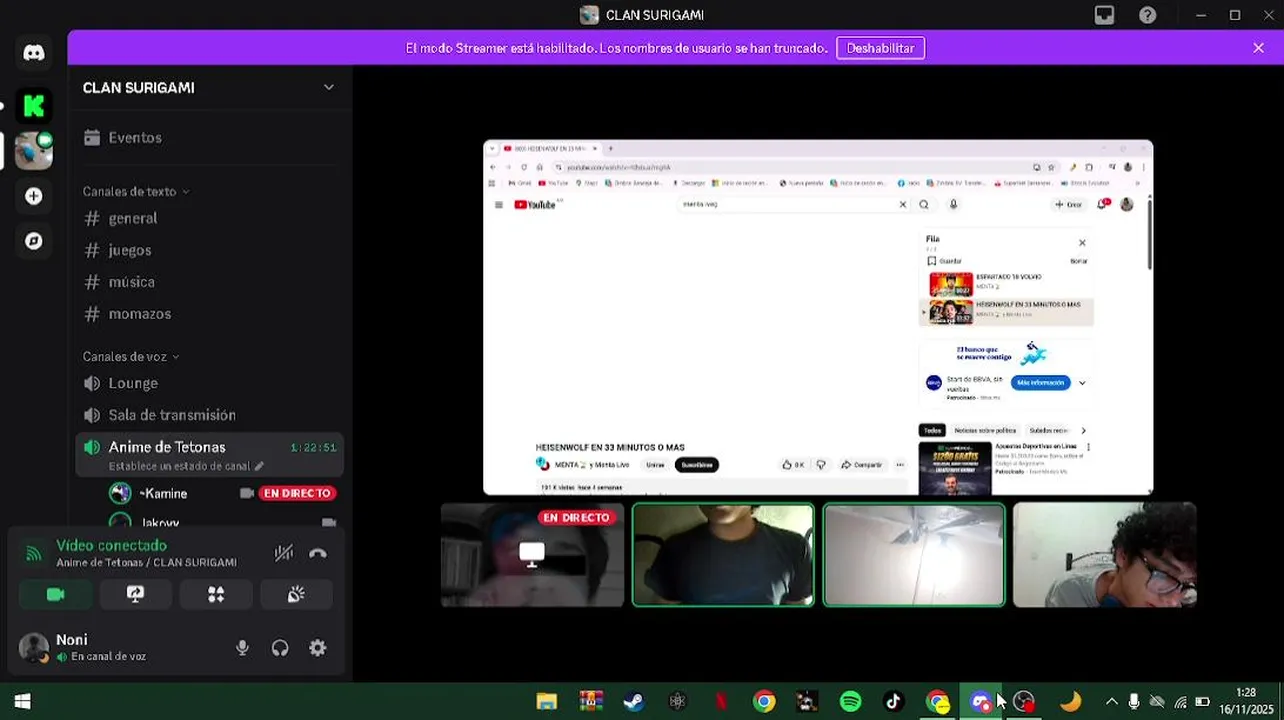Open user settings gear
Viewport: 1284px width, 720px height.
point(318,648)
